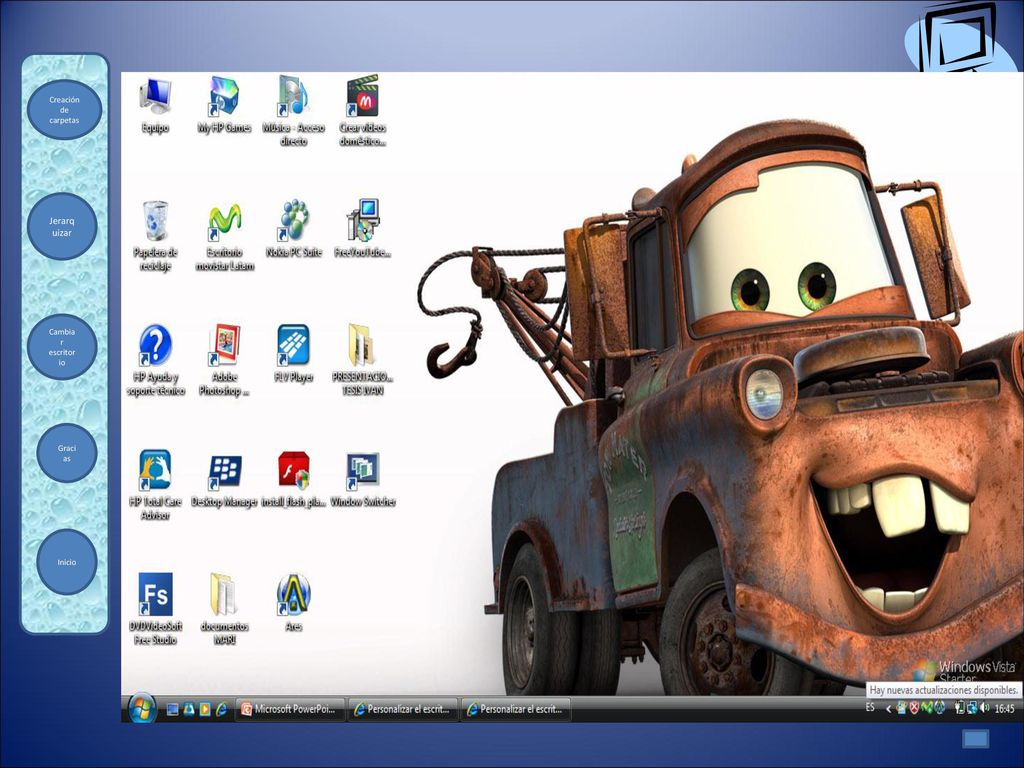Select HP Ayuda y soporte técnico icon
The width and height of the screenshot is (1024, 768).
pos(155,360)
